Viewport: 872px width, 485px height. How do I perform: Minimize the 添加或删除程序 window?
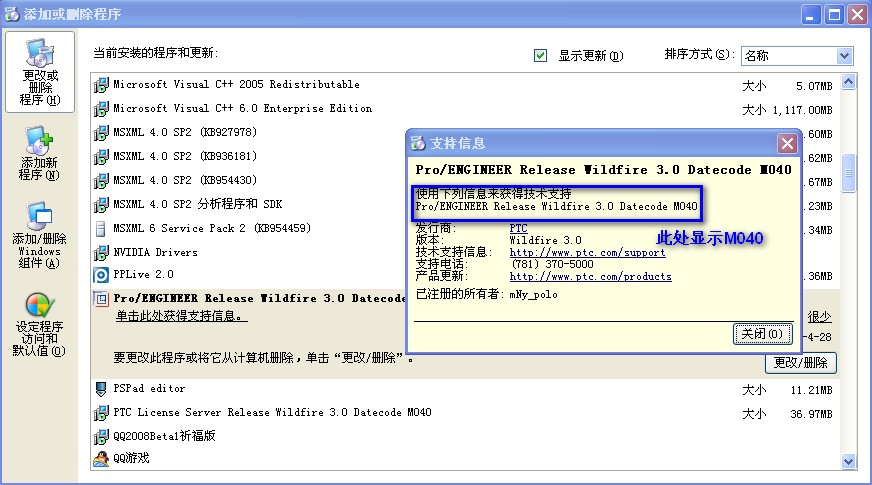810,14
